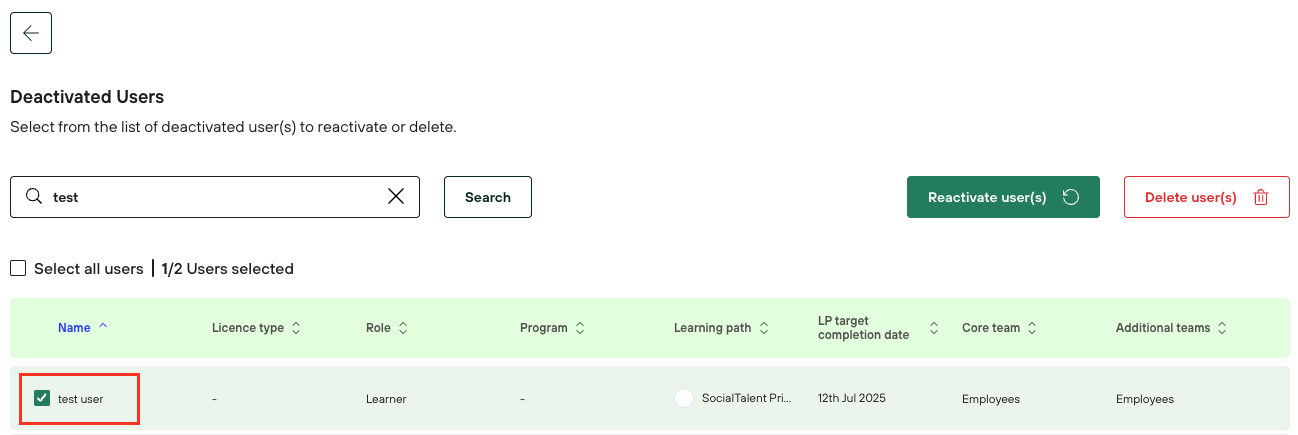Screen dimensions: 1298x435
Task: Click the magnifying glass search icon
Action: point(34,197)
